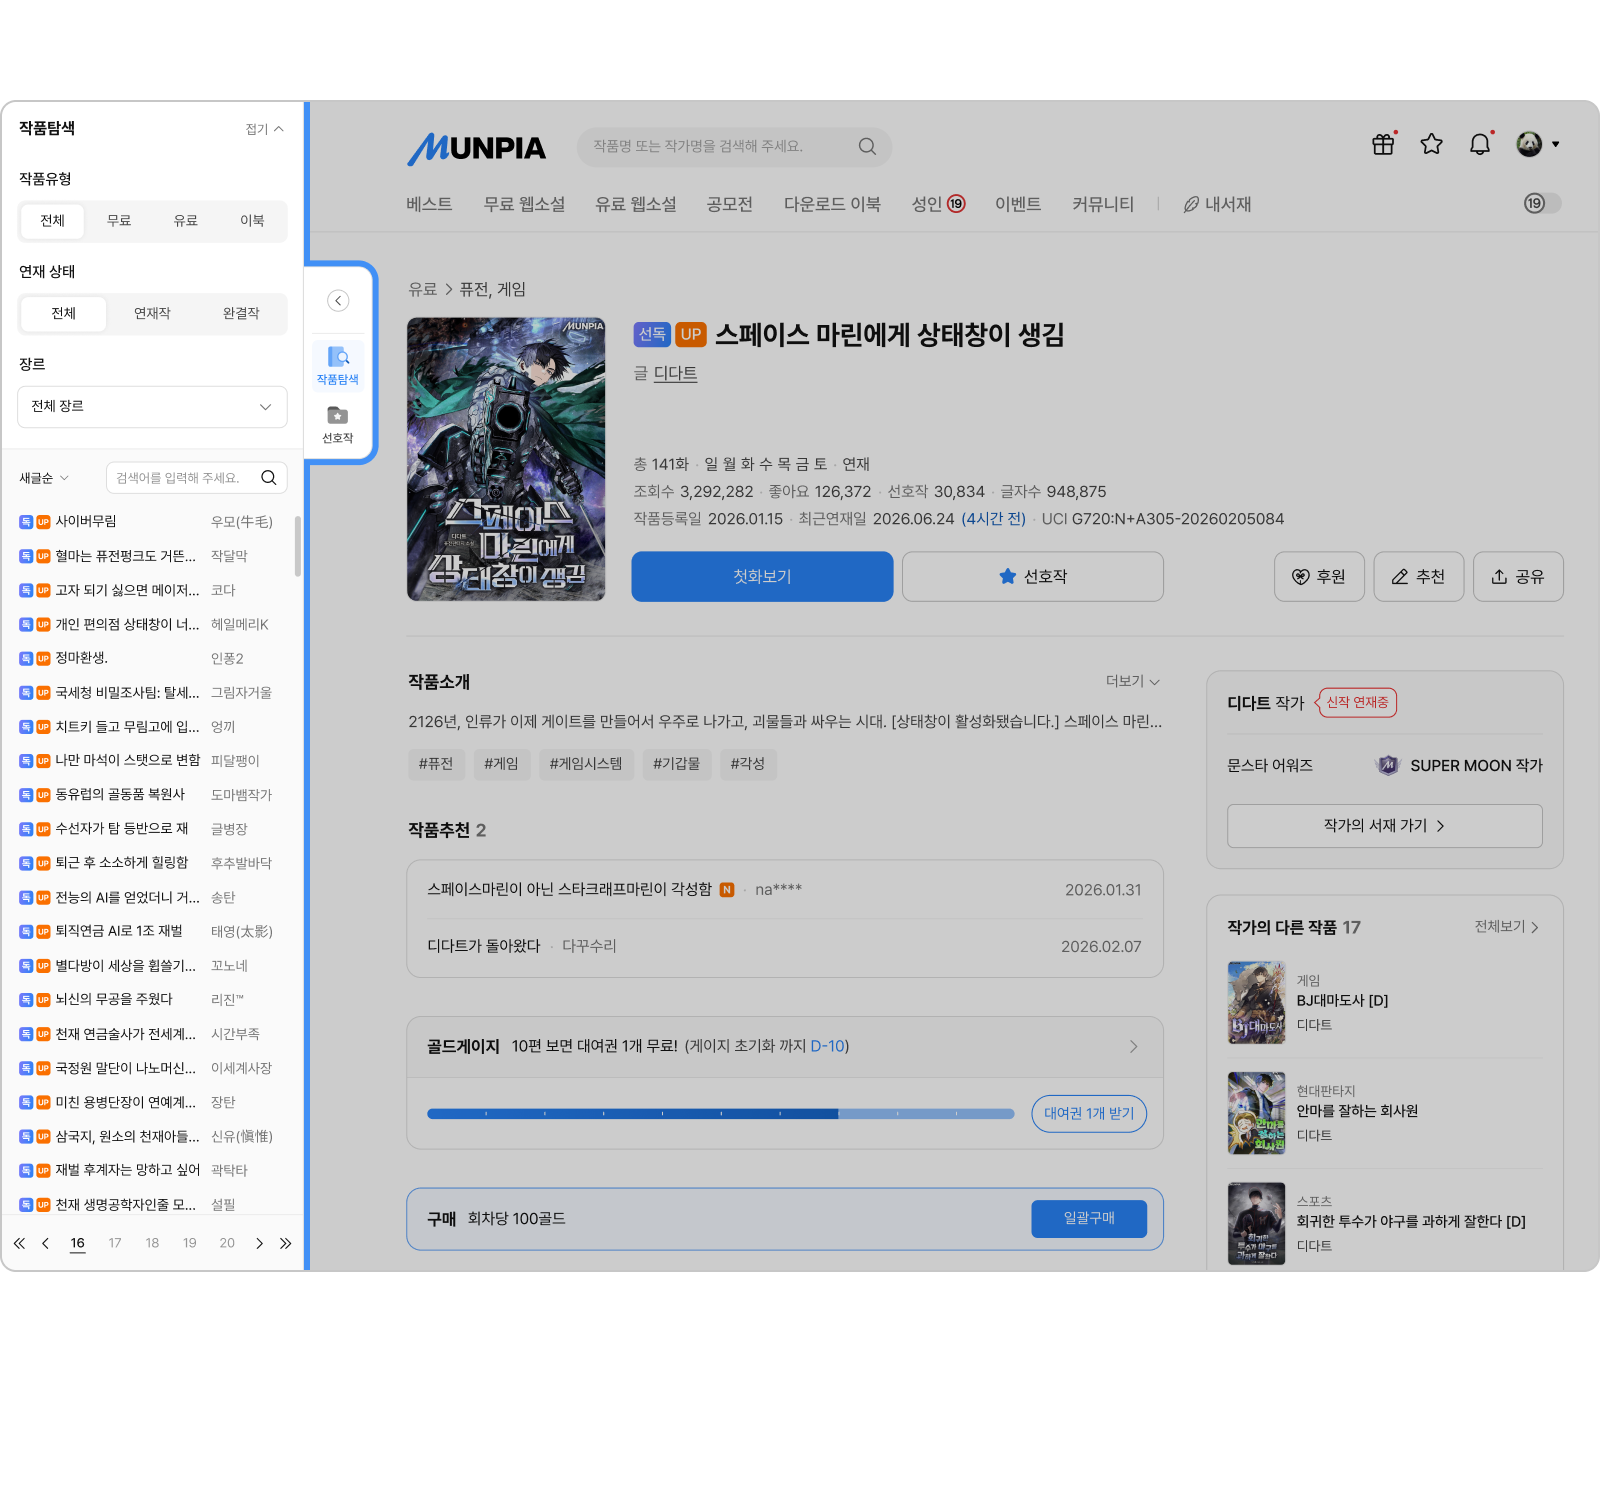Click the sidebar list scrollbar

pos(298,546)
